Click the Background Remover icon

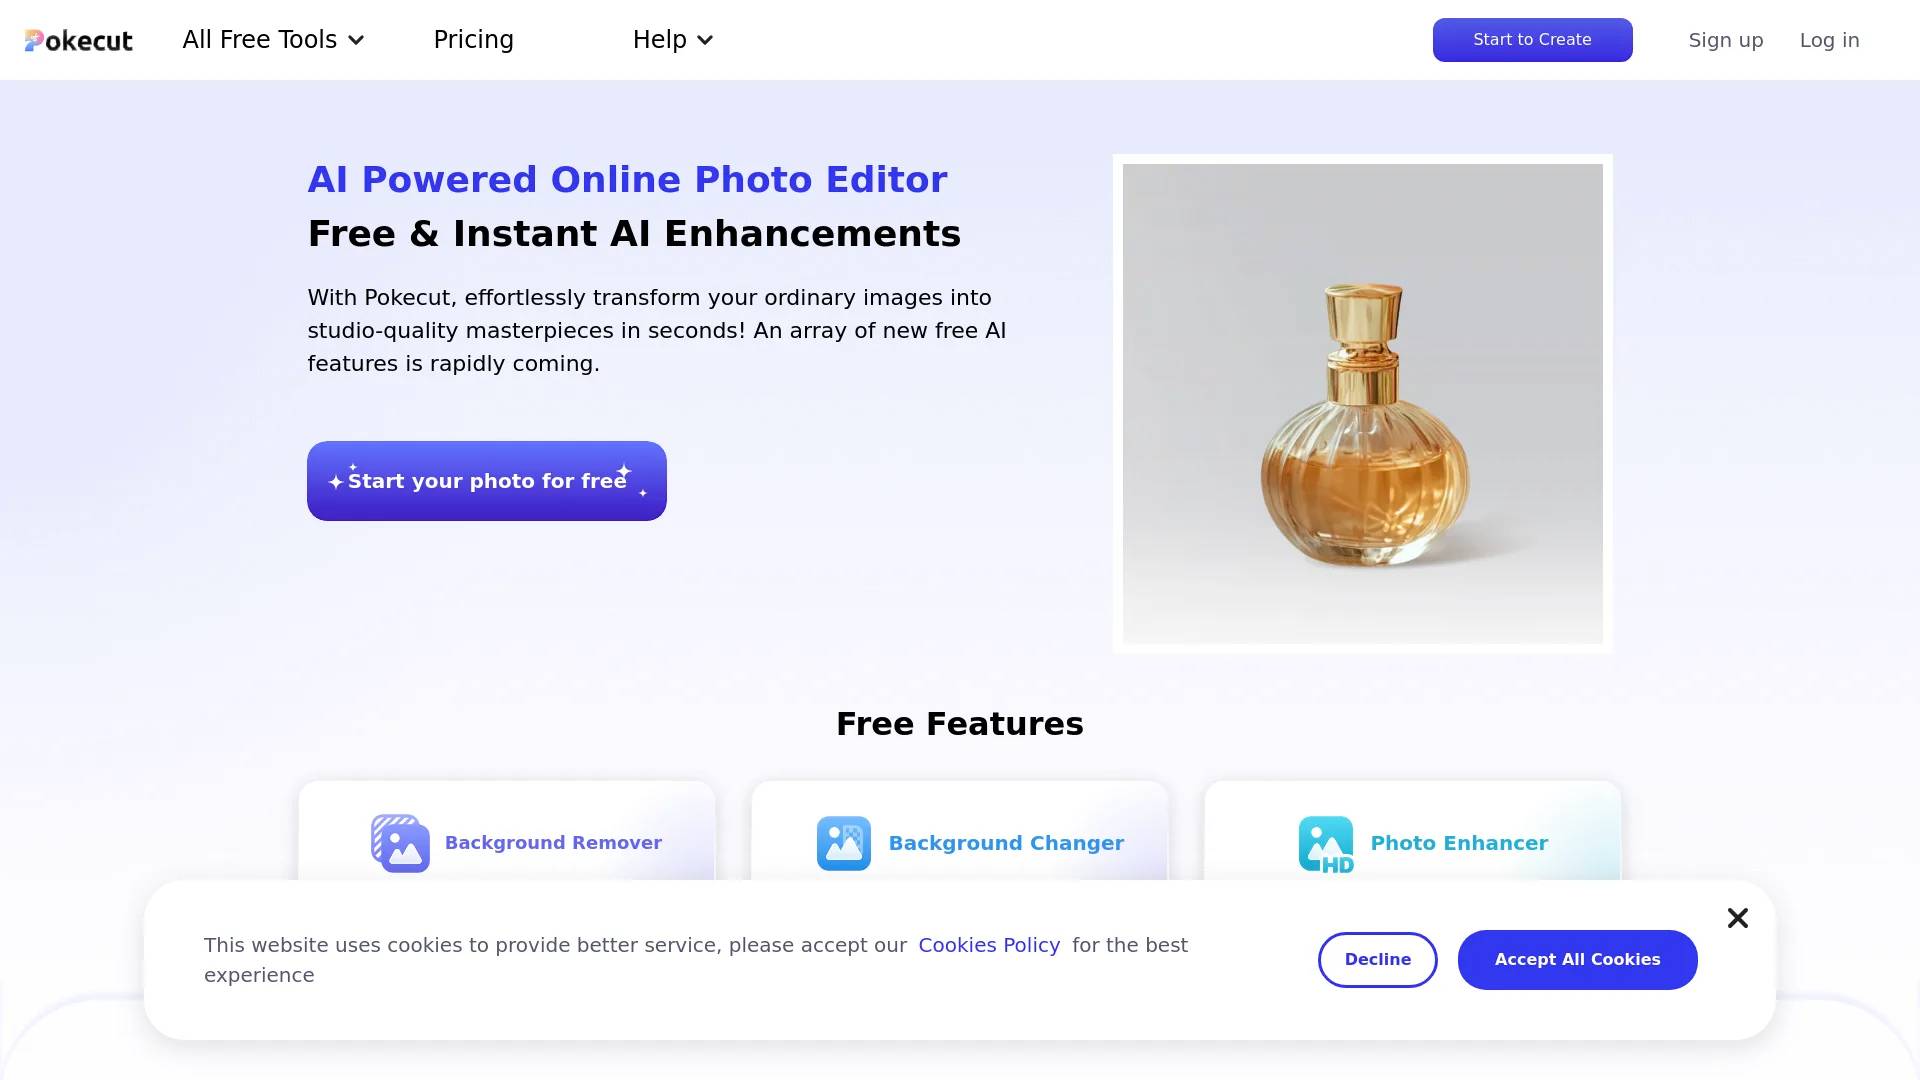[398, 841]
